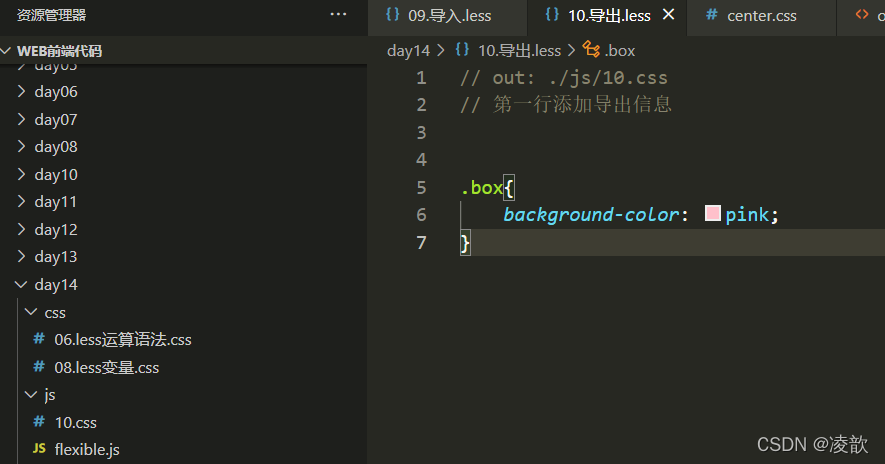Click hash icon beside 06.less运算语法.css

39,339
